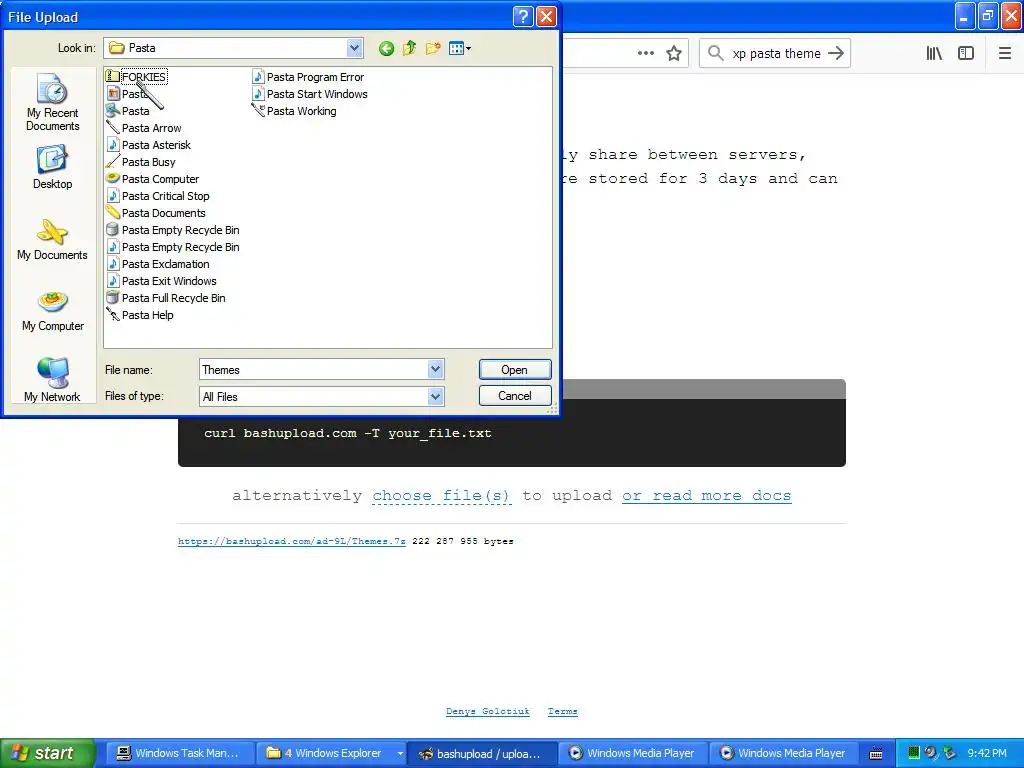Switch to bashupload taskbar button
Image resolution: width=1024 pixels, height=768 pixels.
point(483,753)
